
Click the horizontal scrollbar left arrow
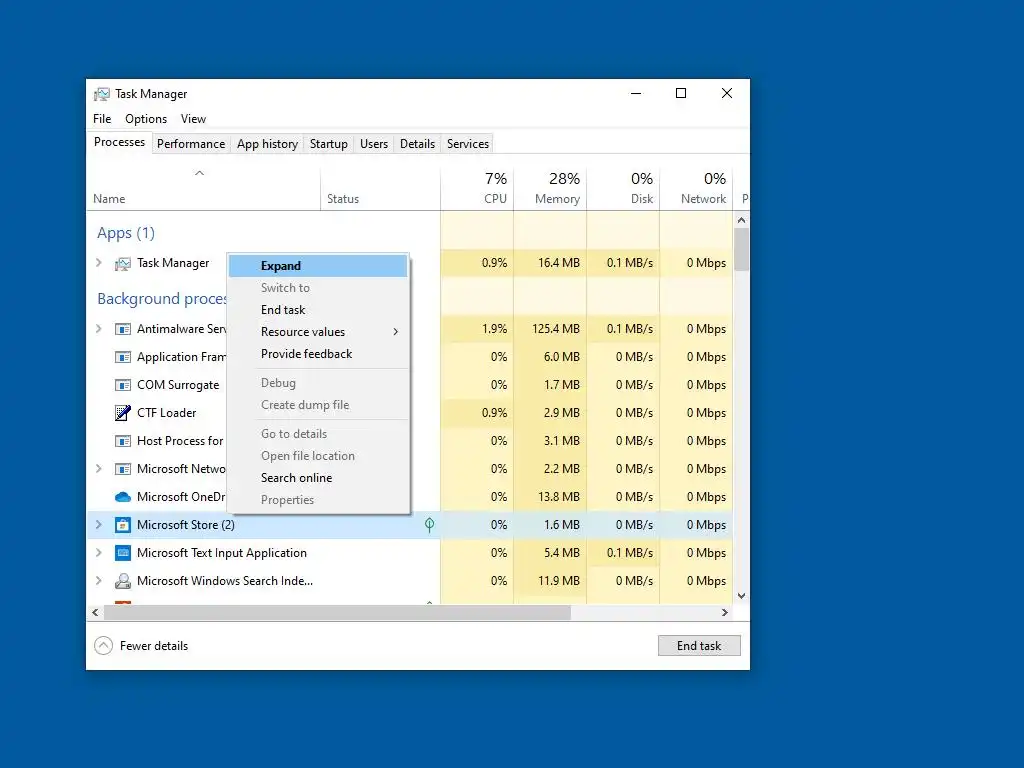pos(95,613)
